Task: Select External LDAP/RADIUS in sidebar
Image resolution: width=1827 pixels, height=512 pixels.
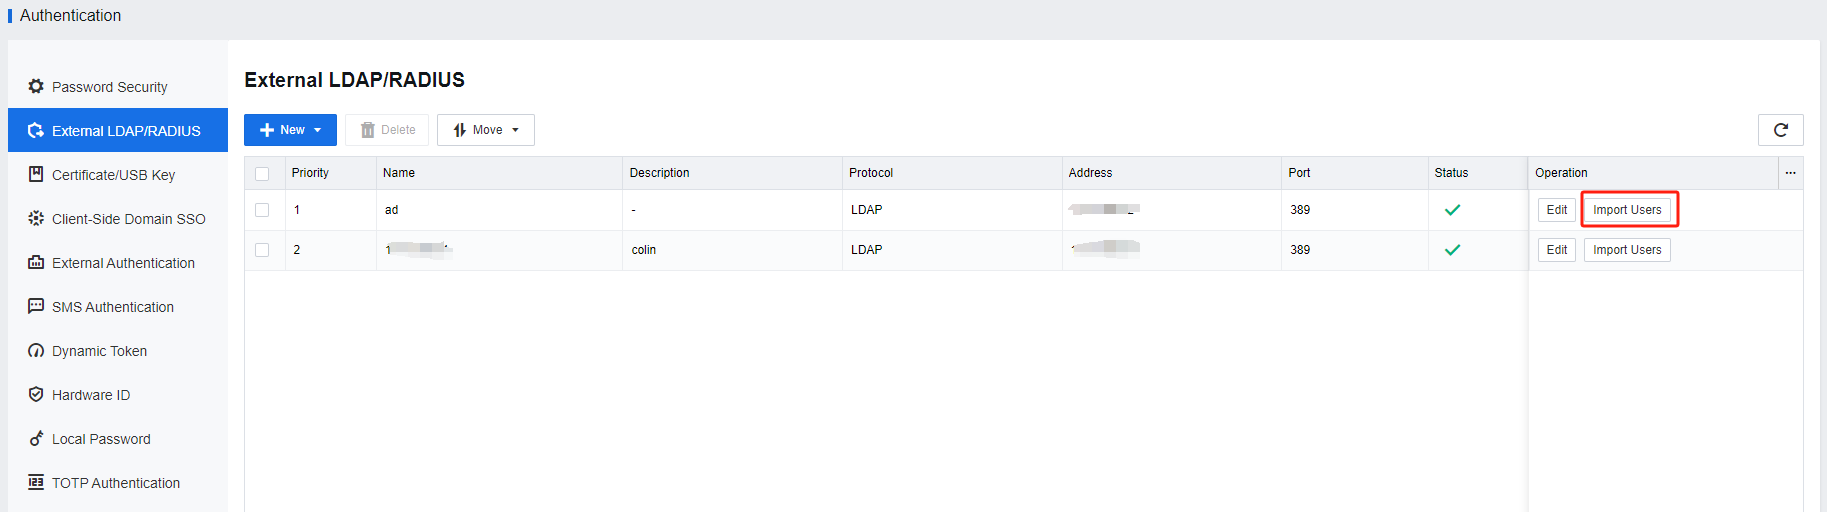Action: click(x=126, y=131)
